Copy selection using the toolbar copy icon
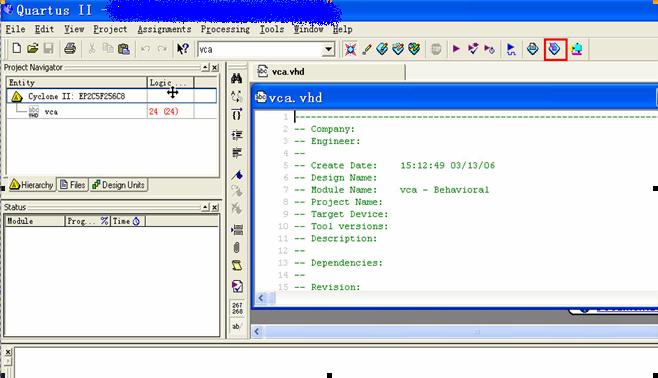Image resolution: width=658 pixels, height=378 pixels. pyautogui.click(x=108, y=49)
